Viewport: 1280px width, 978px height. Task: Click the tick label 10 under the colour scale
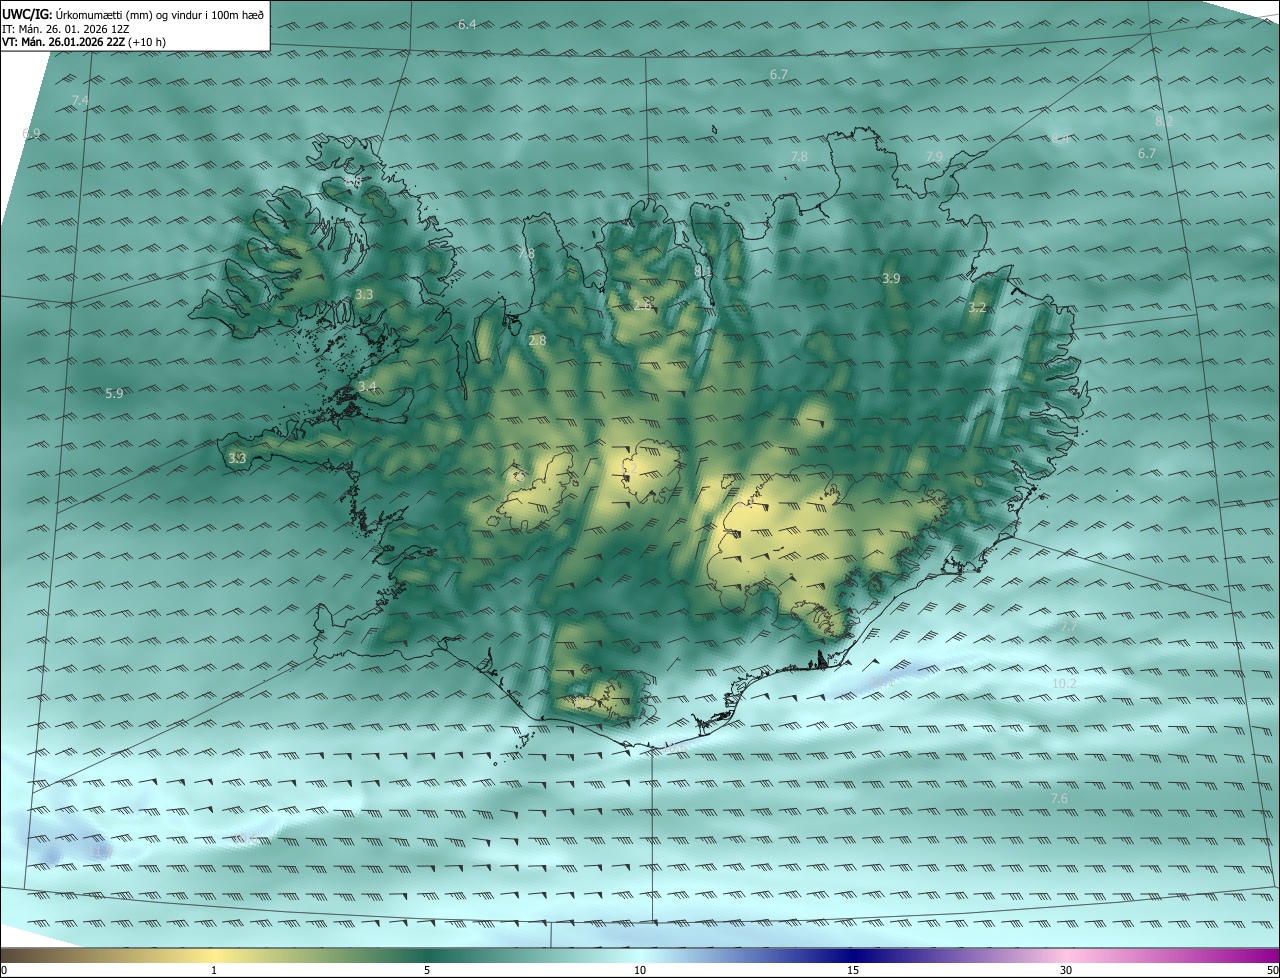[640, 971]
